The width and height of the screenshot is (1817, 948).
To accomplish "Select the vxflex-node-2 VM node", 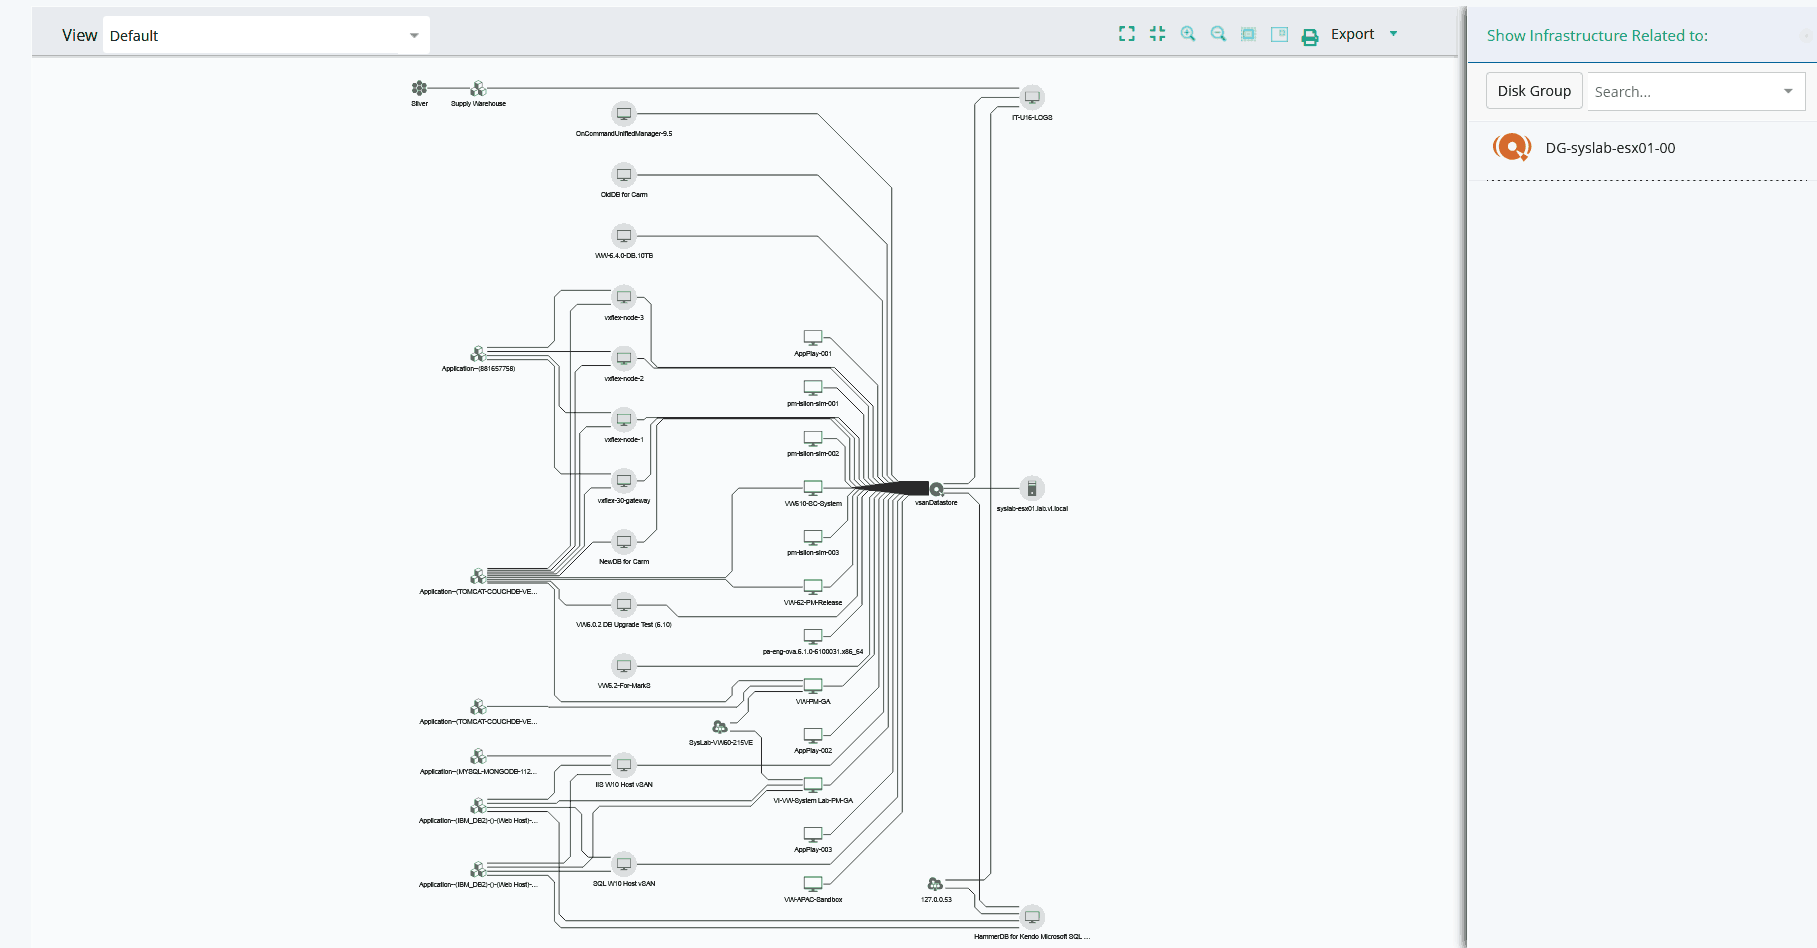I will tap(624, 358).
